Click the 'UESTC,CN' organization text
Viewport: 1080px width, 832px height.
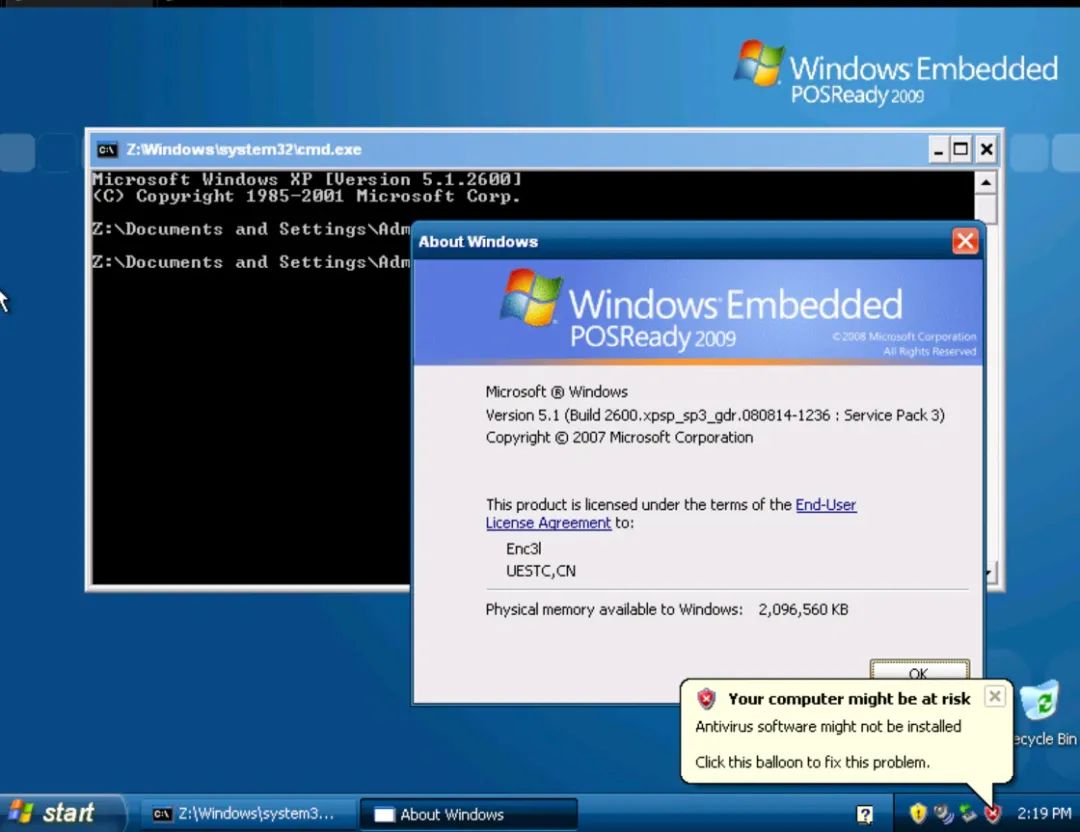(541, 571)
